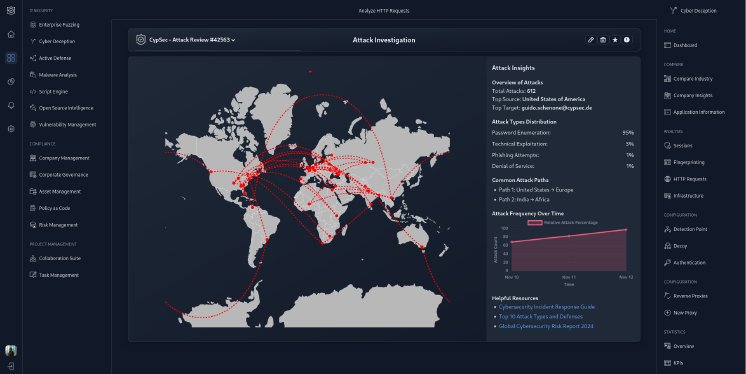This screenshot has height=374, width=746.
Task: Open Reverse Proxies
Action: 686,296
